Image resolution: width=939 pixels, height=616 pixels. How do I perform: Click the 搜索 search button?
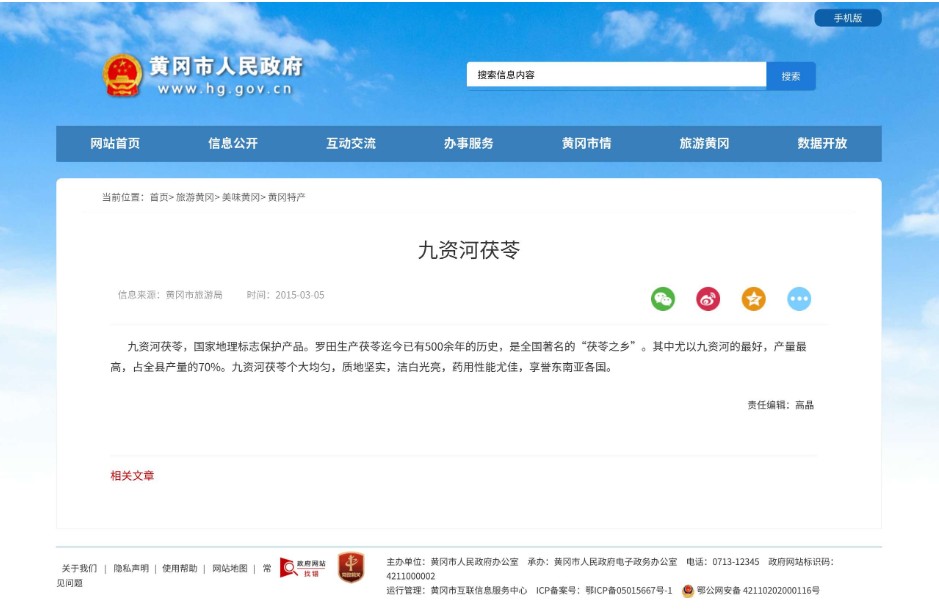pos(791,76)
